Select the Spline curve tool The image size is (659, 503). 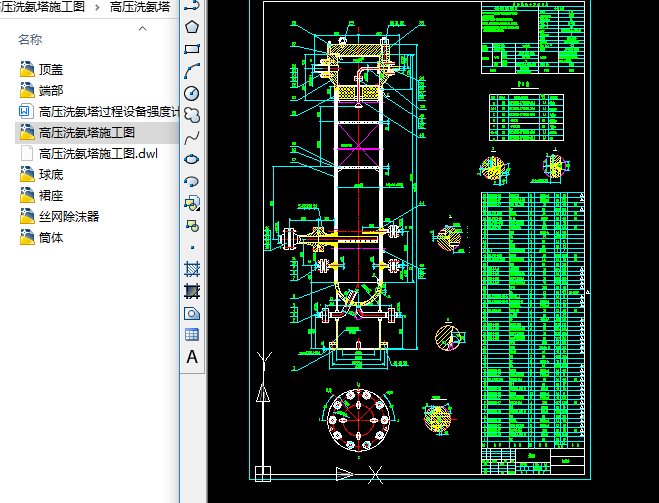click(192, 137)
